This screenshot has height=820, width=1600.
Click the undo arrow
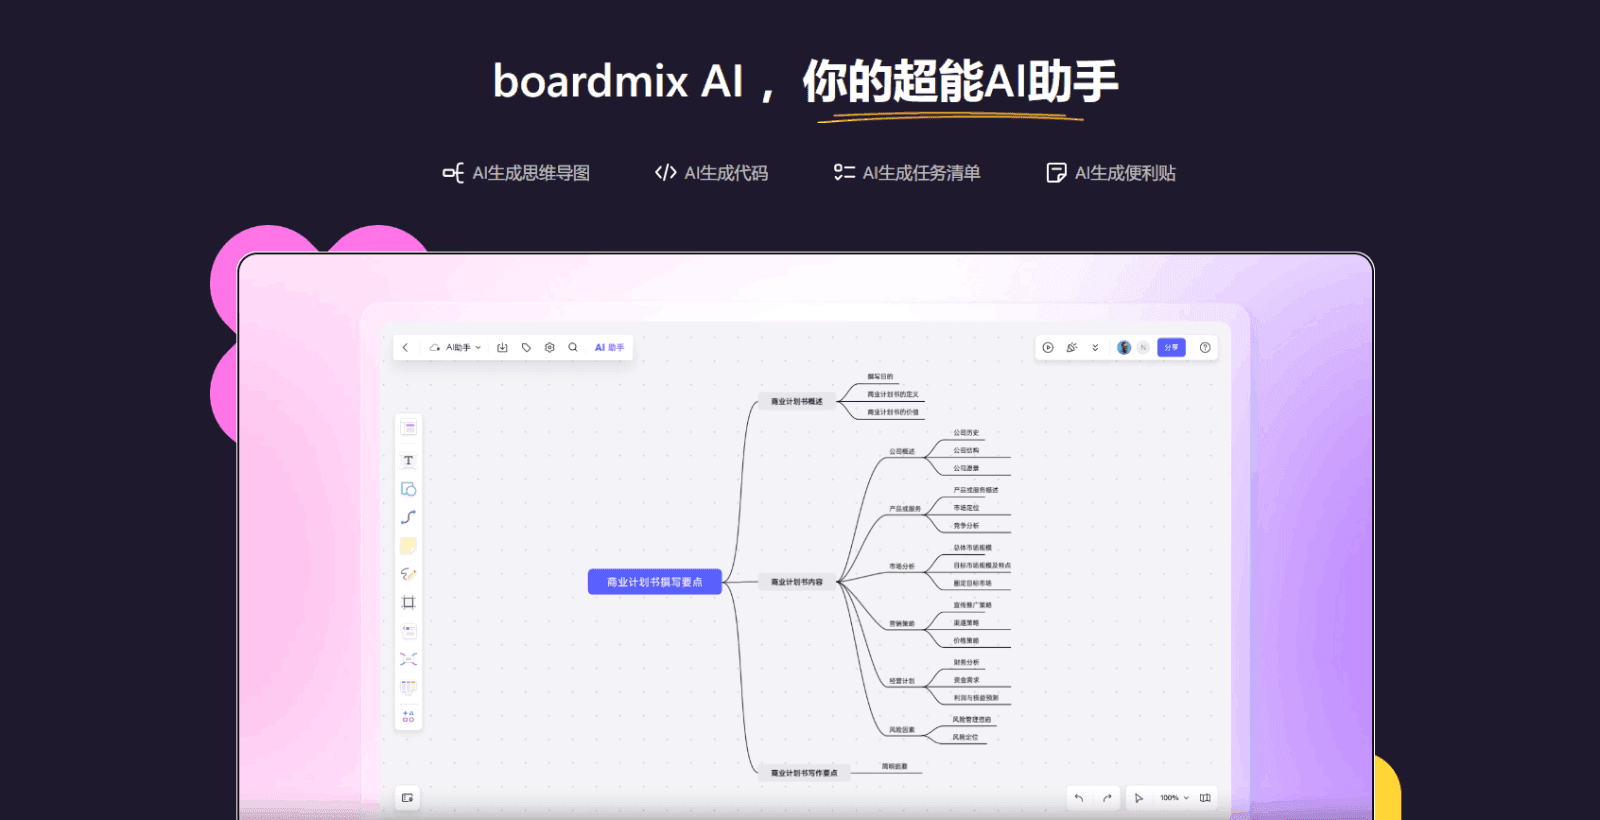tap(1079, 798)
